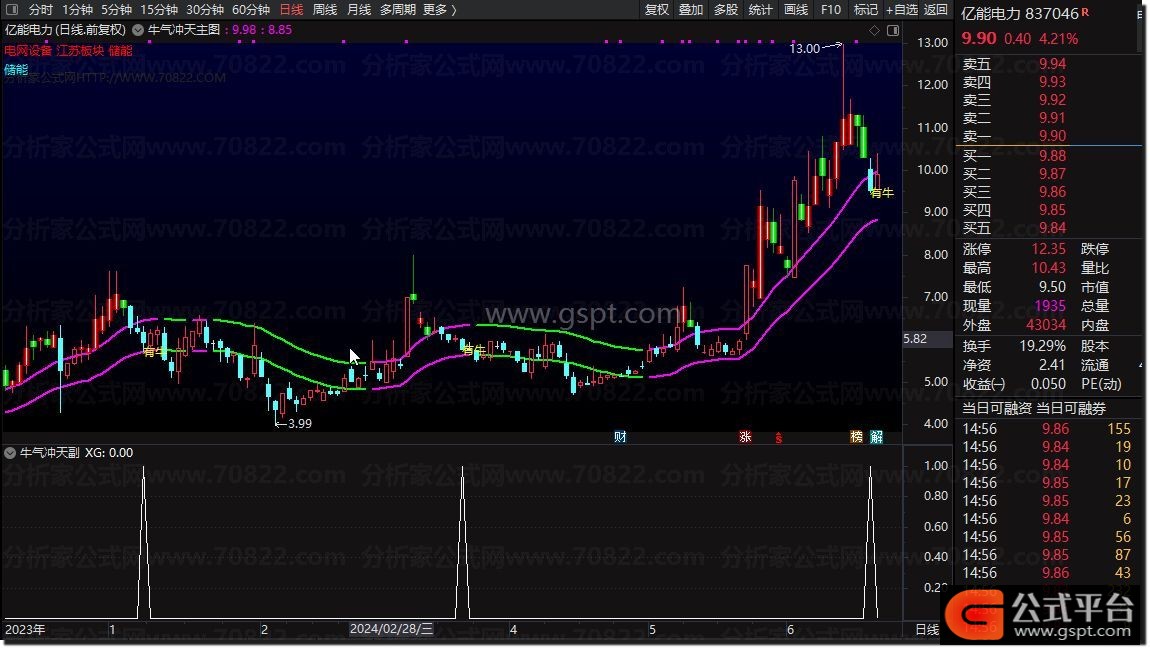Screen dimensions: 1150x648
Task: Click the 14:56 trade row with volume 155
Action: (x=1047, y=430)
